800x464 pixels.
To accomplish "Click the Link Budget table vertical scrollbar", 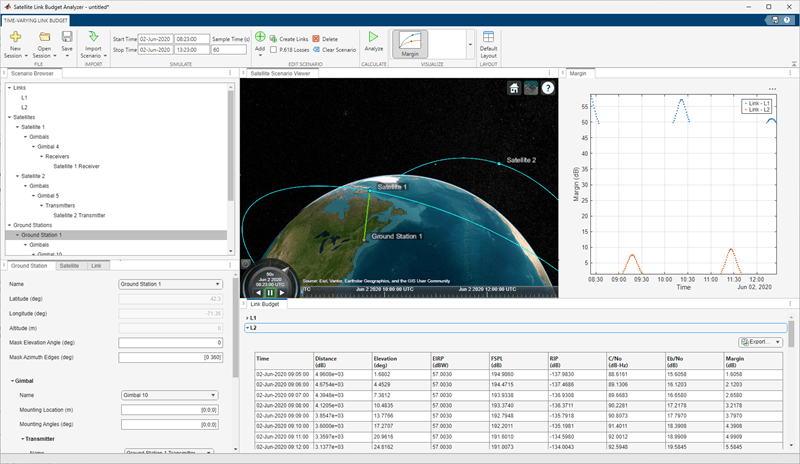I will (x=791, y=334).
